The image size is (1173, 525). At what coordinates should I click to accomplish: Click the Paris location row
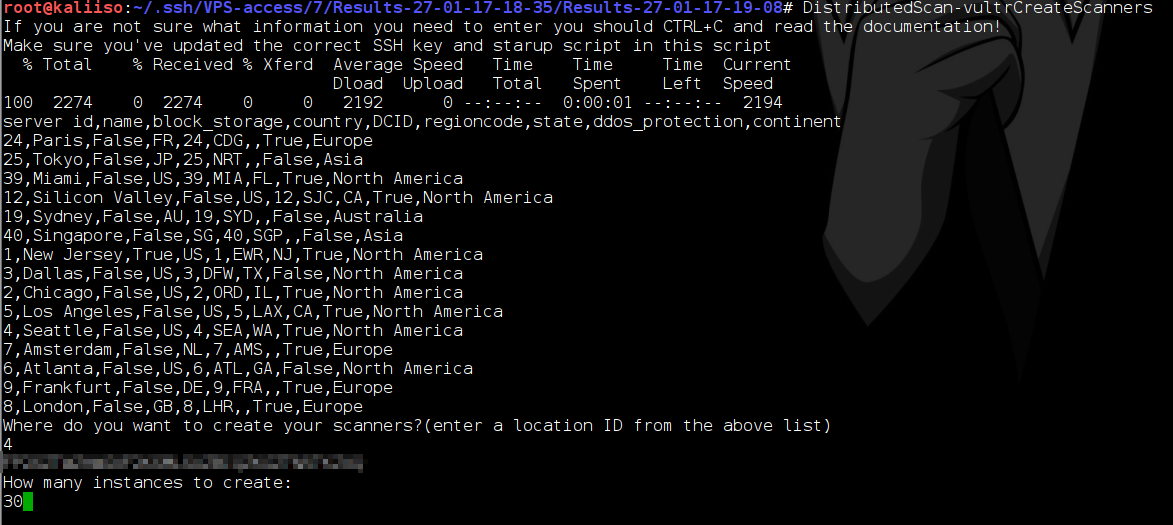(x=188, y=141)
